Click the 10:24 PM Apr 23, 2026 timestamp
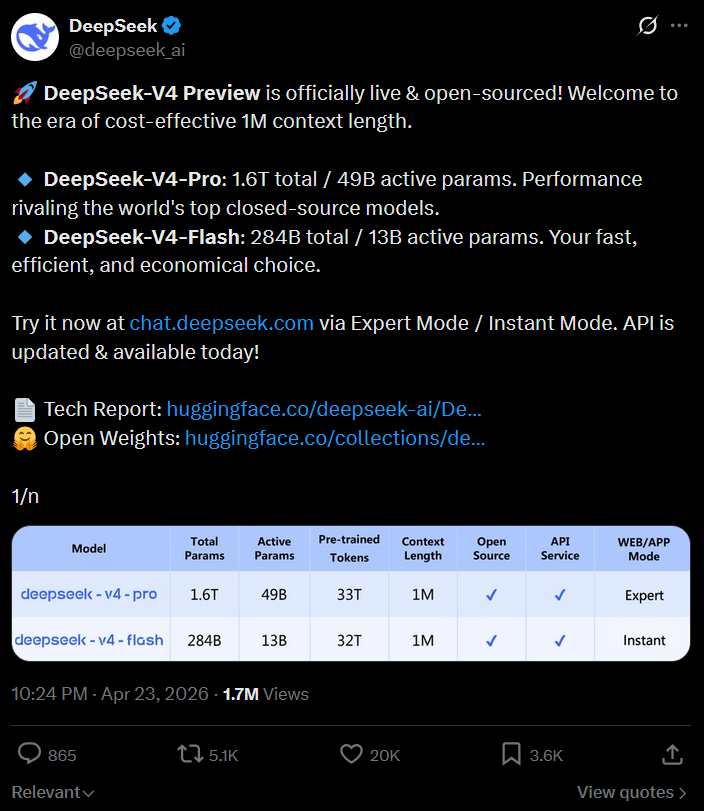Viewport: 704px width, 811px height. tap(109, 694)
